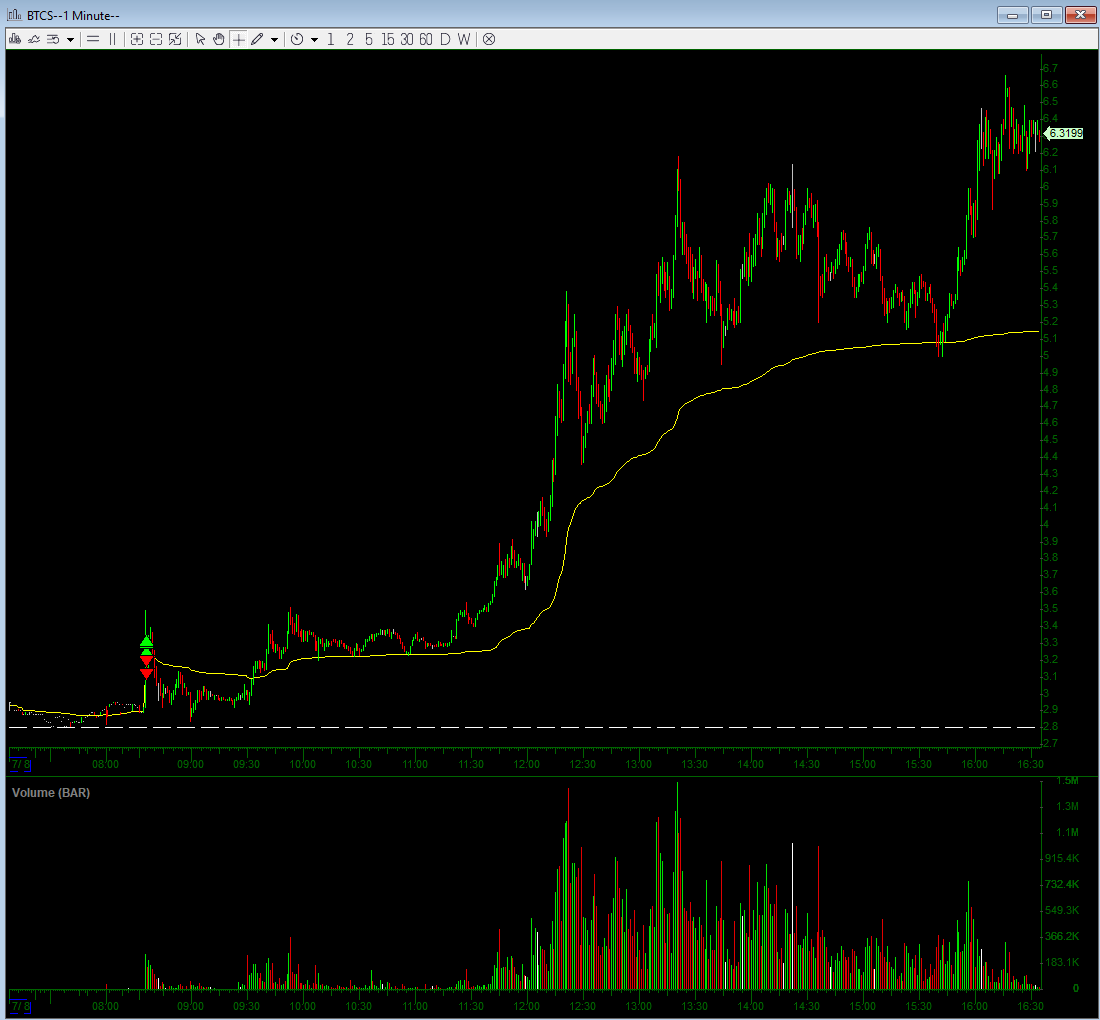Select the vertical line drawing tool

[112, 39]
